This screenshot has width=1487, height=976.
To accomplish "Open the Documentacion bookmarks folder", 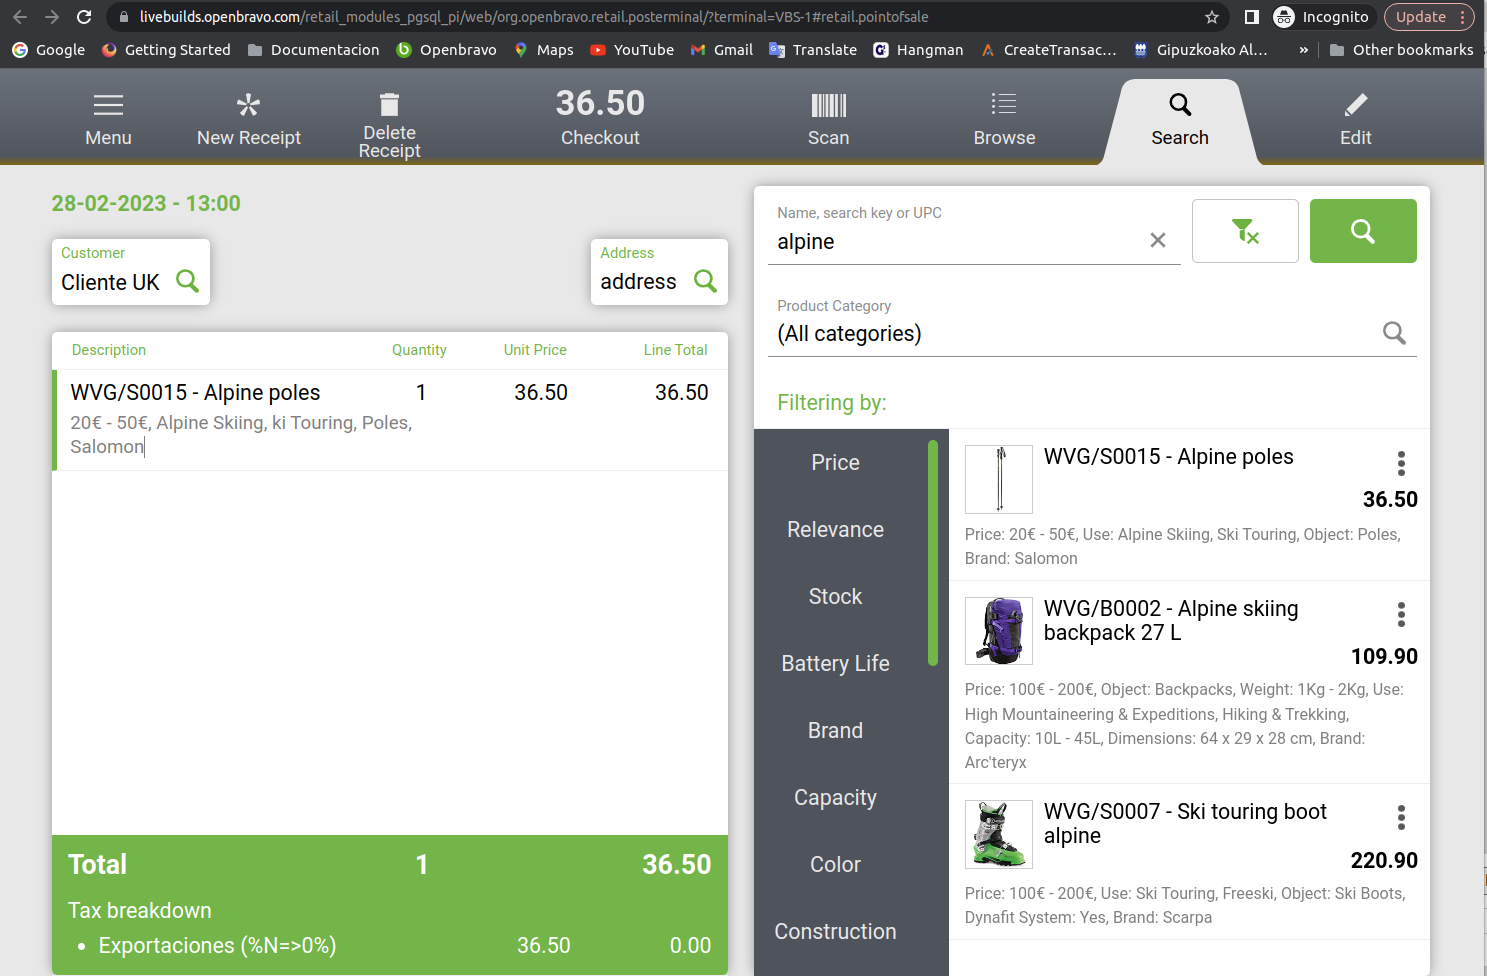I will click(x=313, y=50).
